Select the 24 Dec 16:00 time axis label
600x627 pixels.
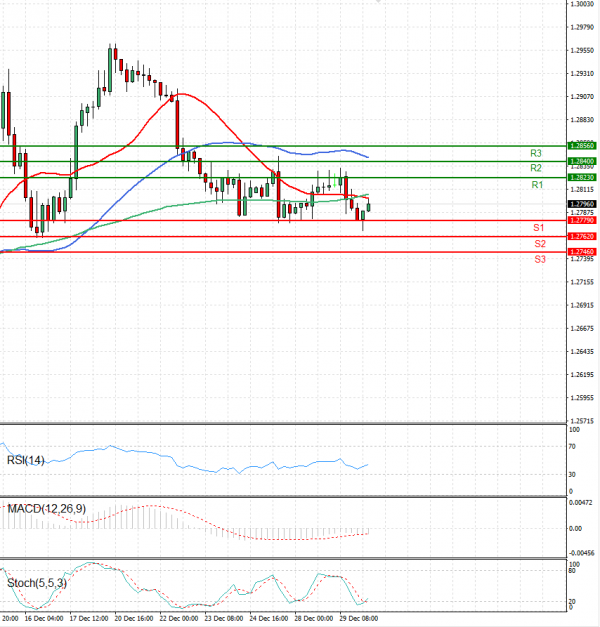270,619
